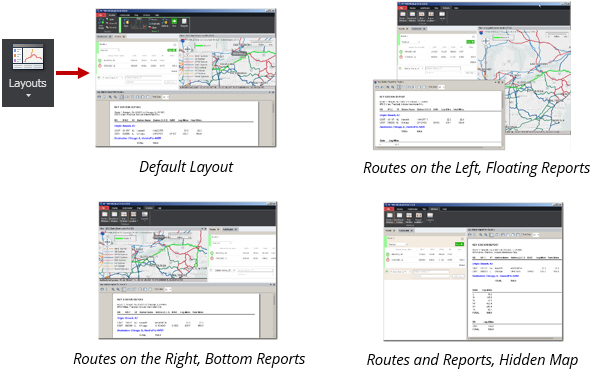
Task: Open the vehicle type dropdown in the Default Layout route panel
Action: tap(109, 50)
